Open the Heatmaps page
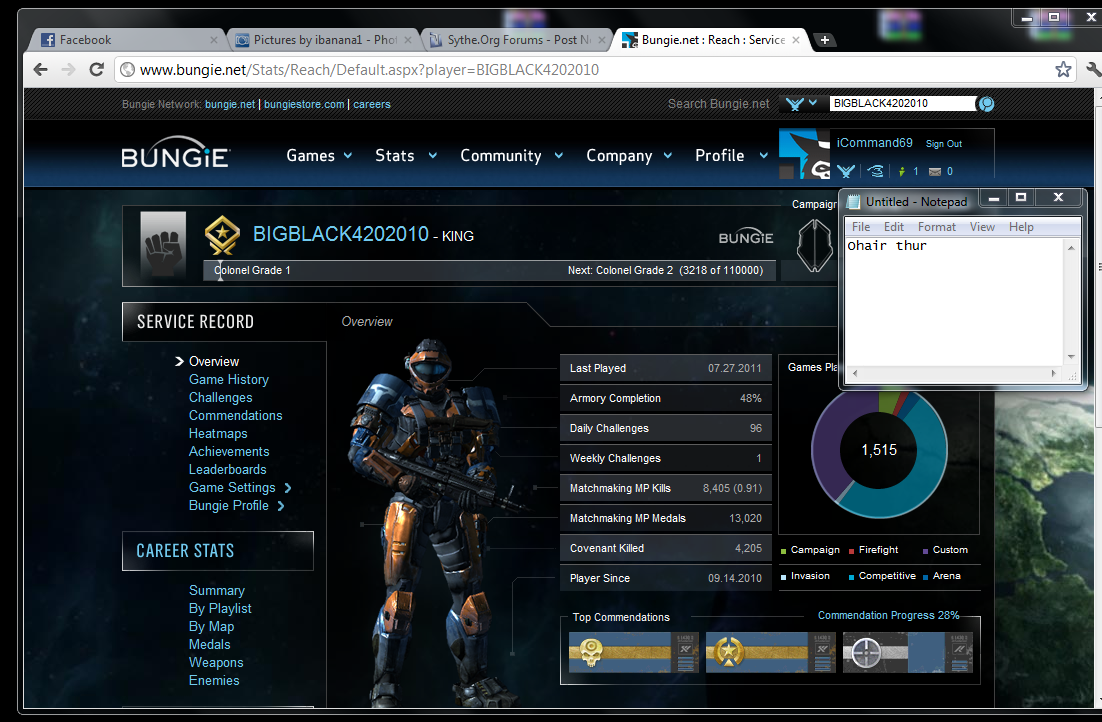The width and height of the screenshot is (1102, 722). point(218,434)
